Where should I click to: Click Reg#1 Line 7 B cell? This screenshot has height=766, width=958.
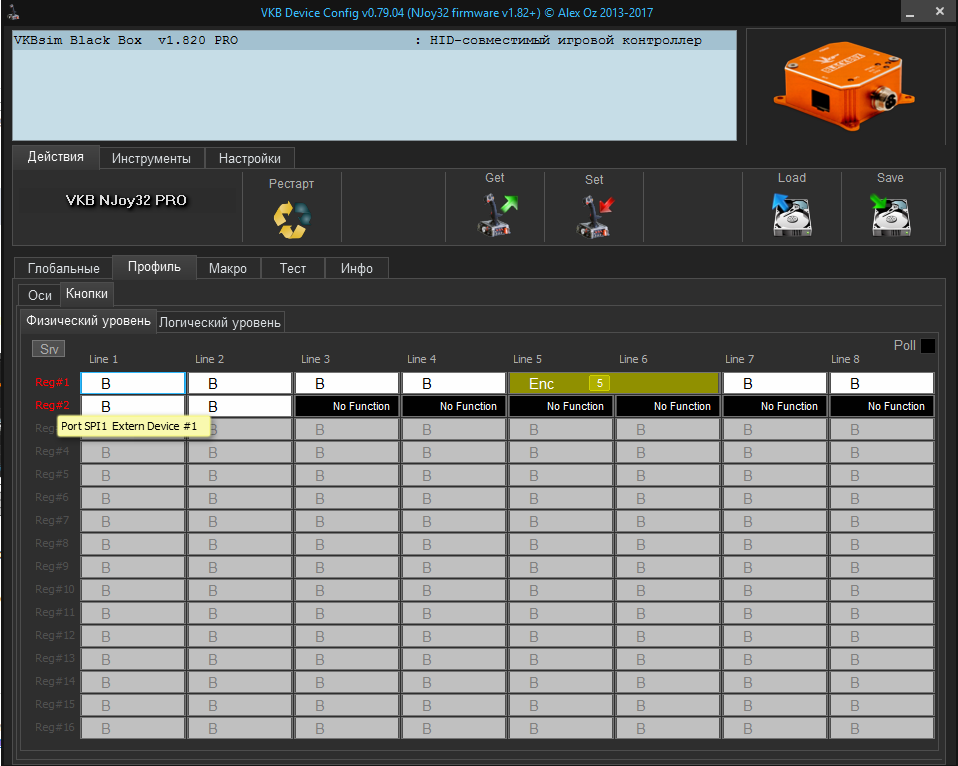(x=775, y=383)
